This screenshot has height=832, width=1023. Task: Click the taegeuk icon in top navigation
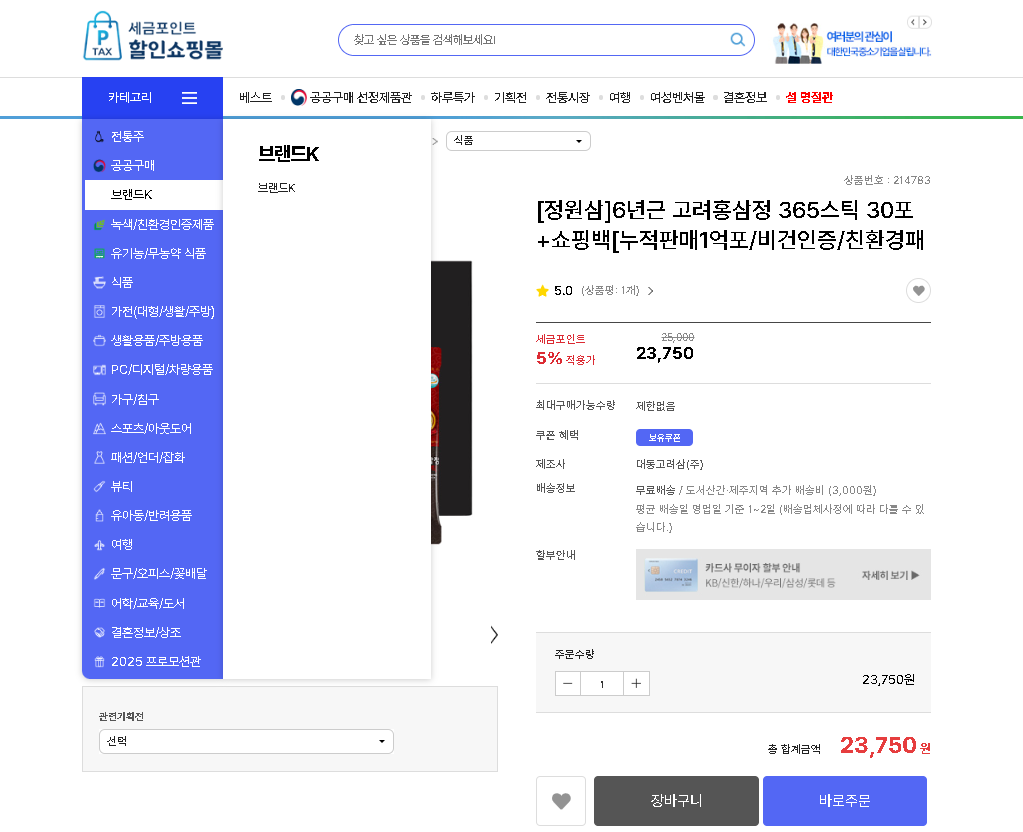coord(298,98)
